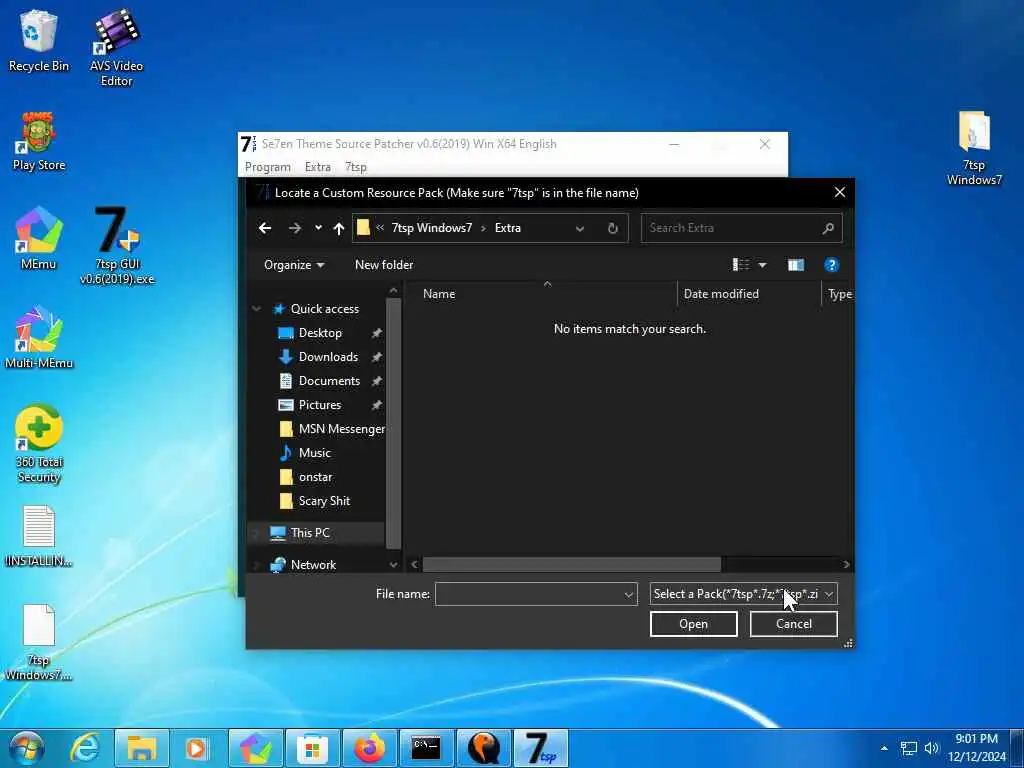The image size is (1024, 768).
Task: Select 7tsp GUI v0.6(2019).exe desktop icon
Action: (x=117, y=245)
